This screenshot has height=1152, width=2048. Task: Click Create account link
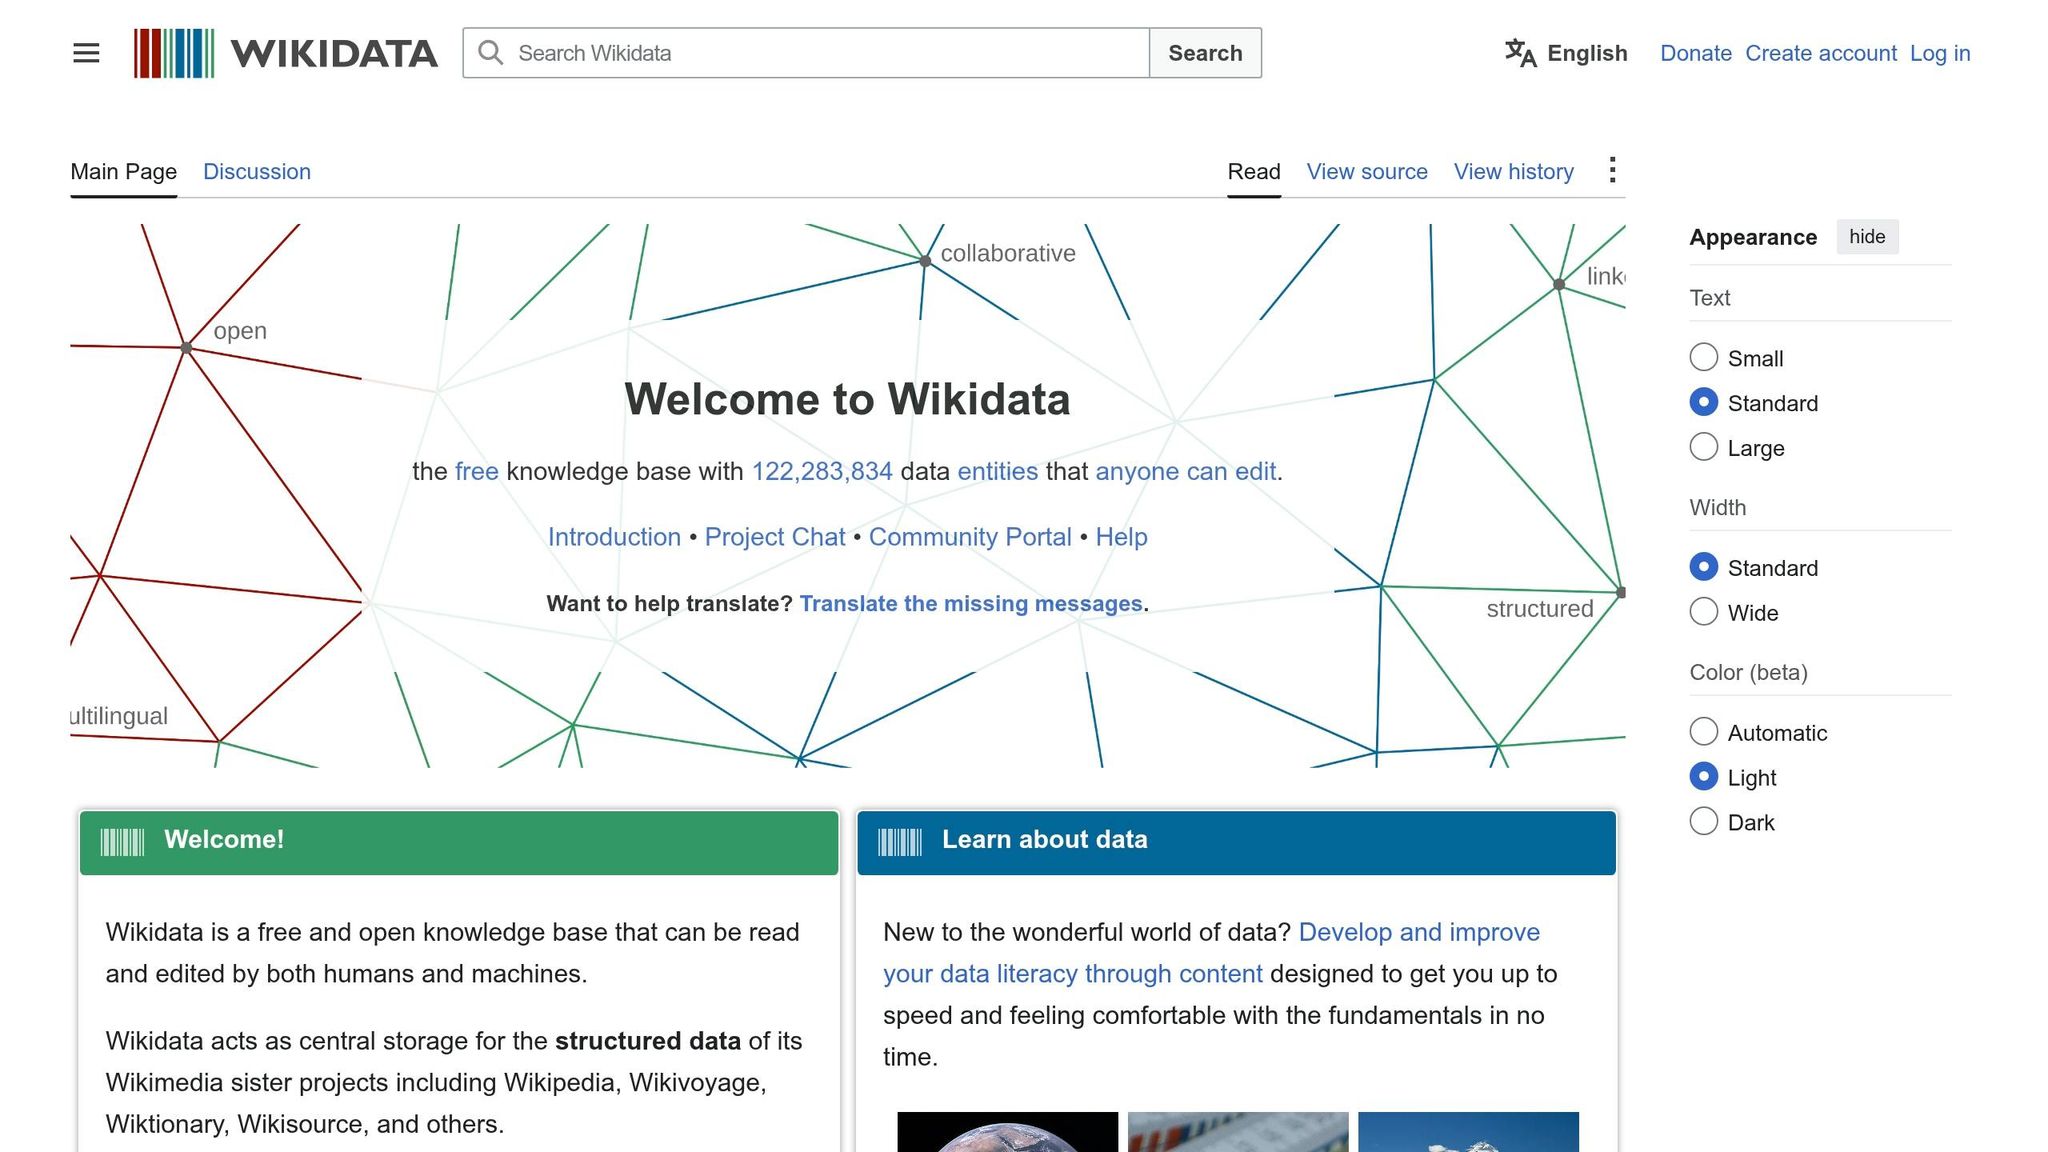coord(1821,53)
